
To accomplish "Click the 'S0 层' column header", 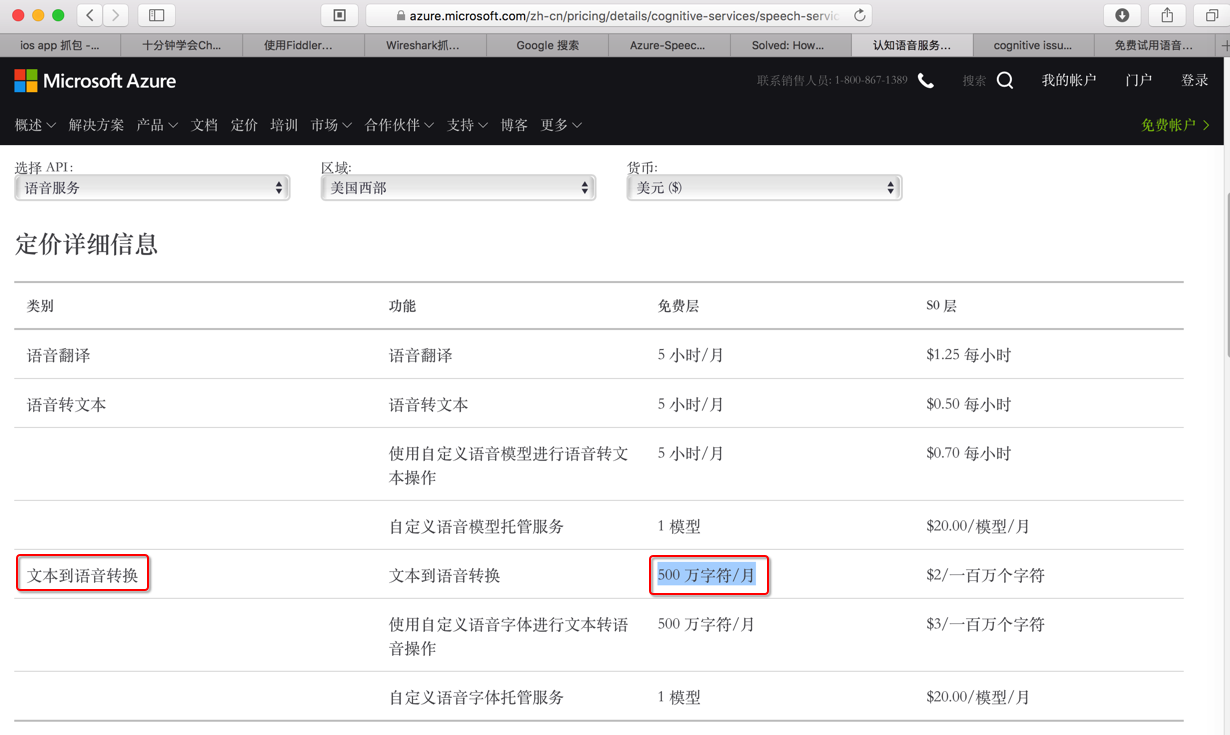I will [x=941, y=306].
